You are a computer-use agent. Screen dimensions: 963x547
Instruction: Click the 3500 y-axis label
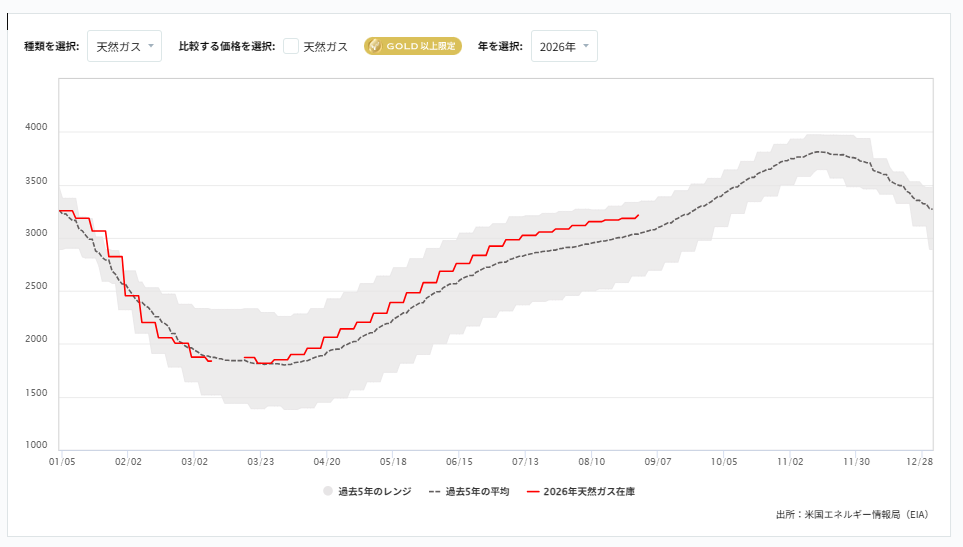tap(36, 181)
